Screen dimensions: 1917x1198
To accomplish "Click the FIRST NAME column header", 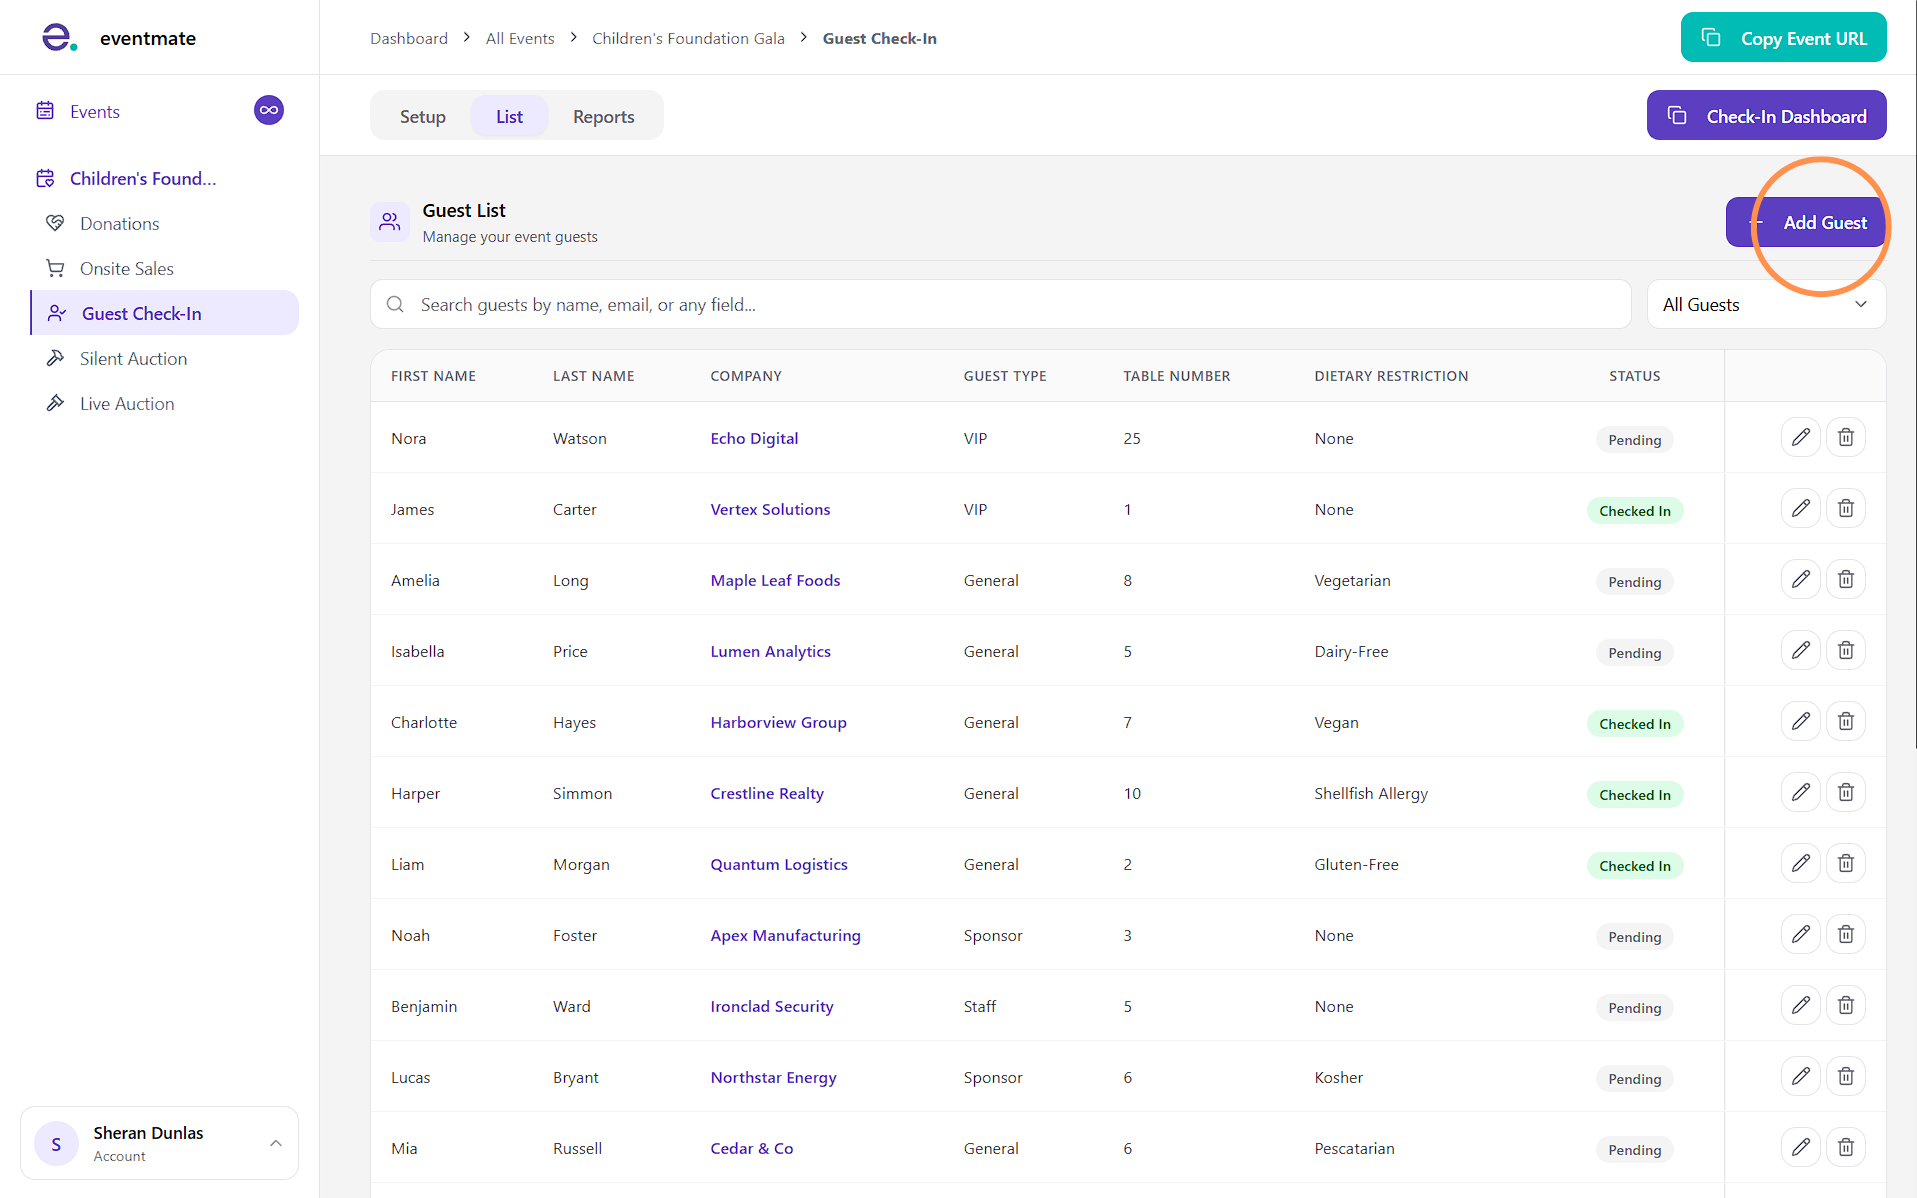I will coord(433,376).
